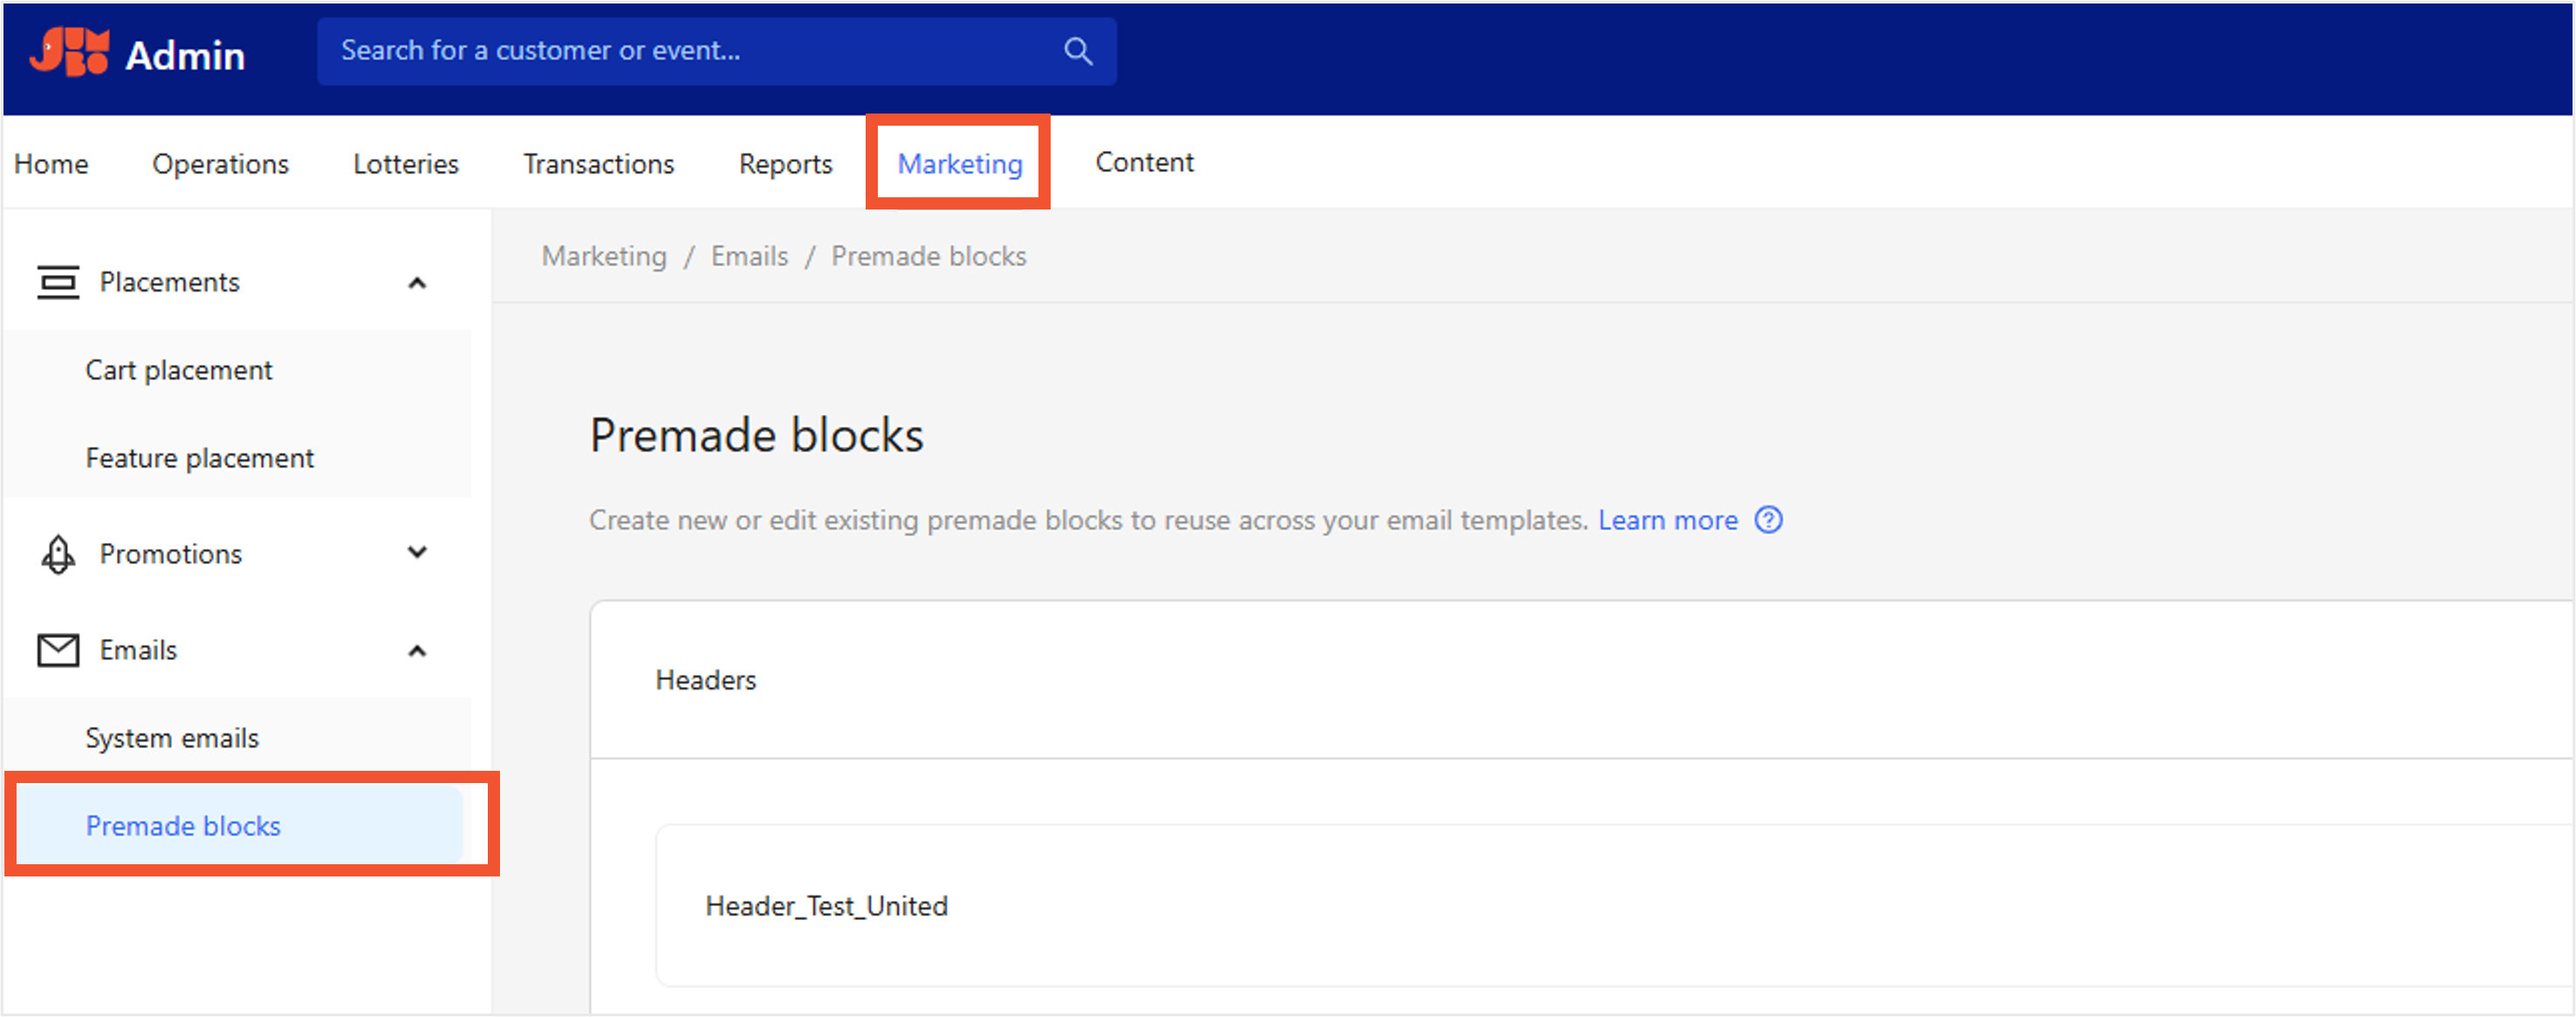This screenshot has width=2576, height=1017.
Task: Click the Learn more link
Action: tap(1668, 520)
